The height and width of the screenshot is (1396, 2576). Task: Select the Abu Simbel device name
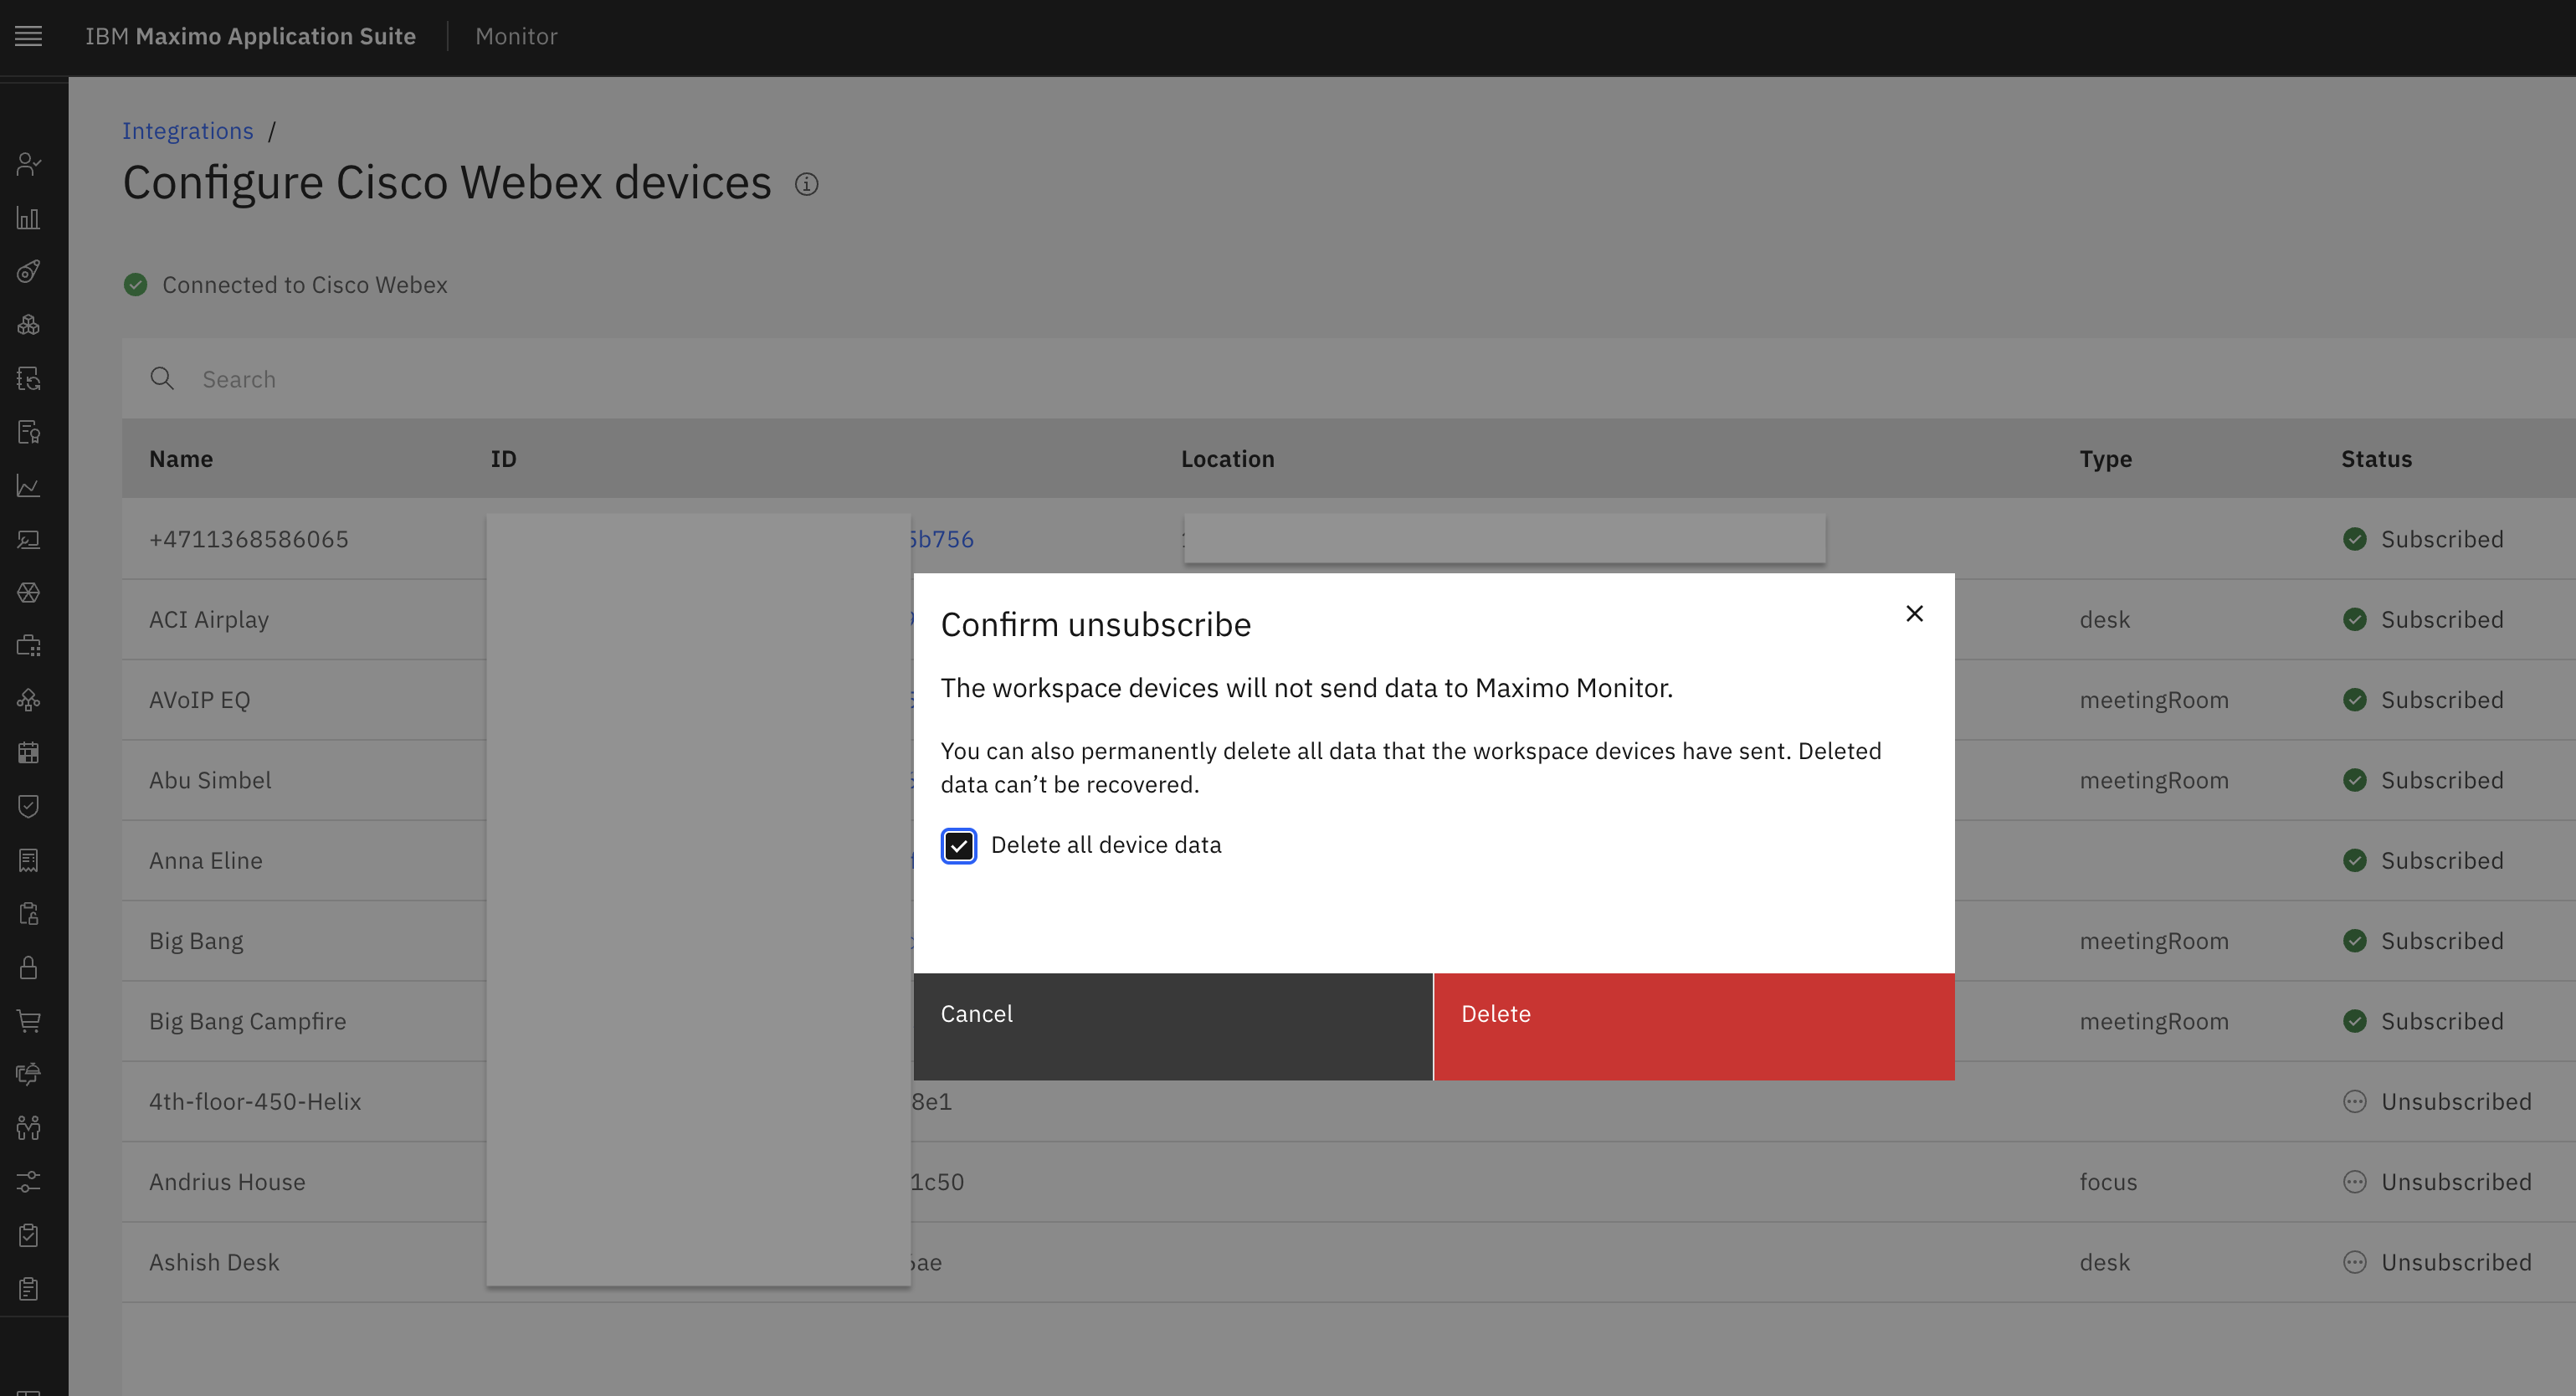click(210, 780)
